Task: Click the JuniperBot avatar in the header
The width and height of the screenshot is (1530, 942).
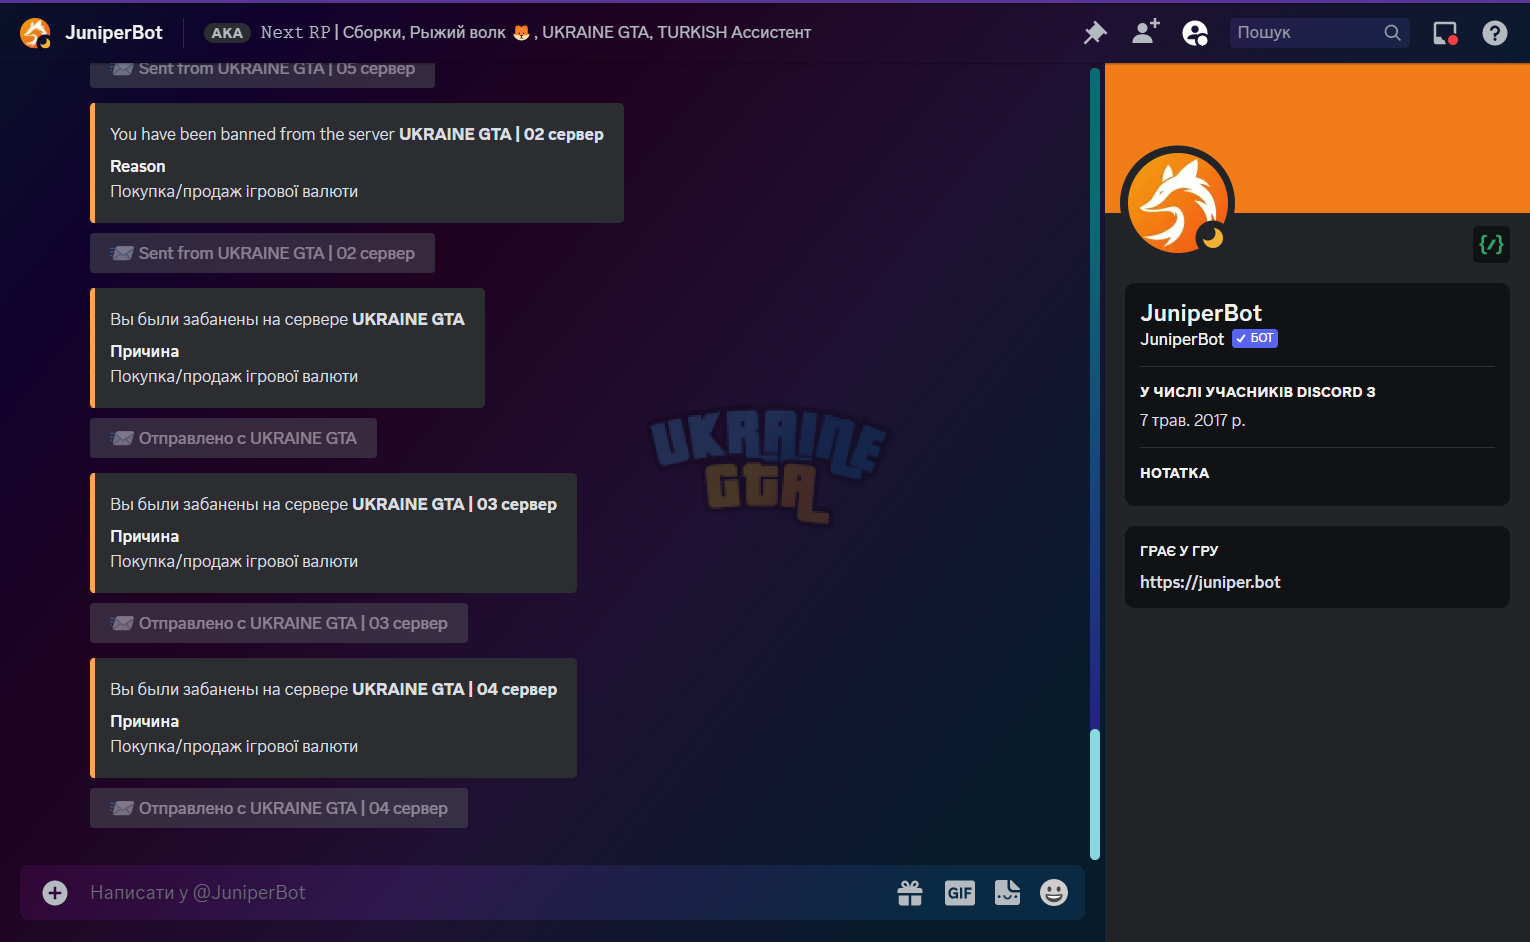Action: click(35, 33)
